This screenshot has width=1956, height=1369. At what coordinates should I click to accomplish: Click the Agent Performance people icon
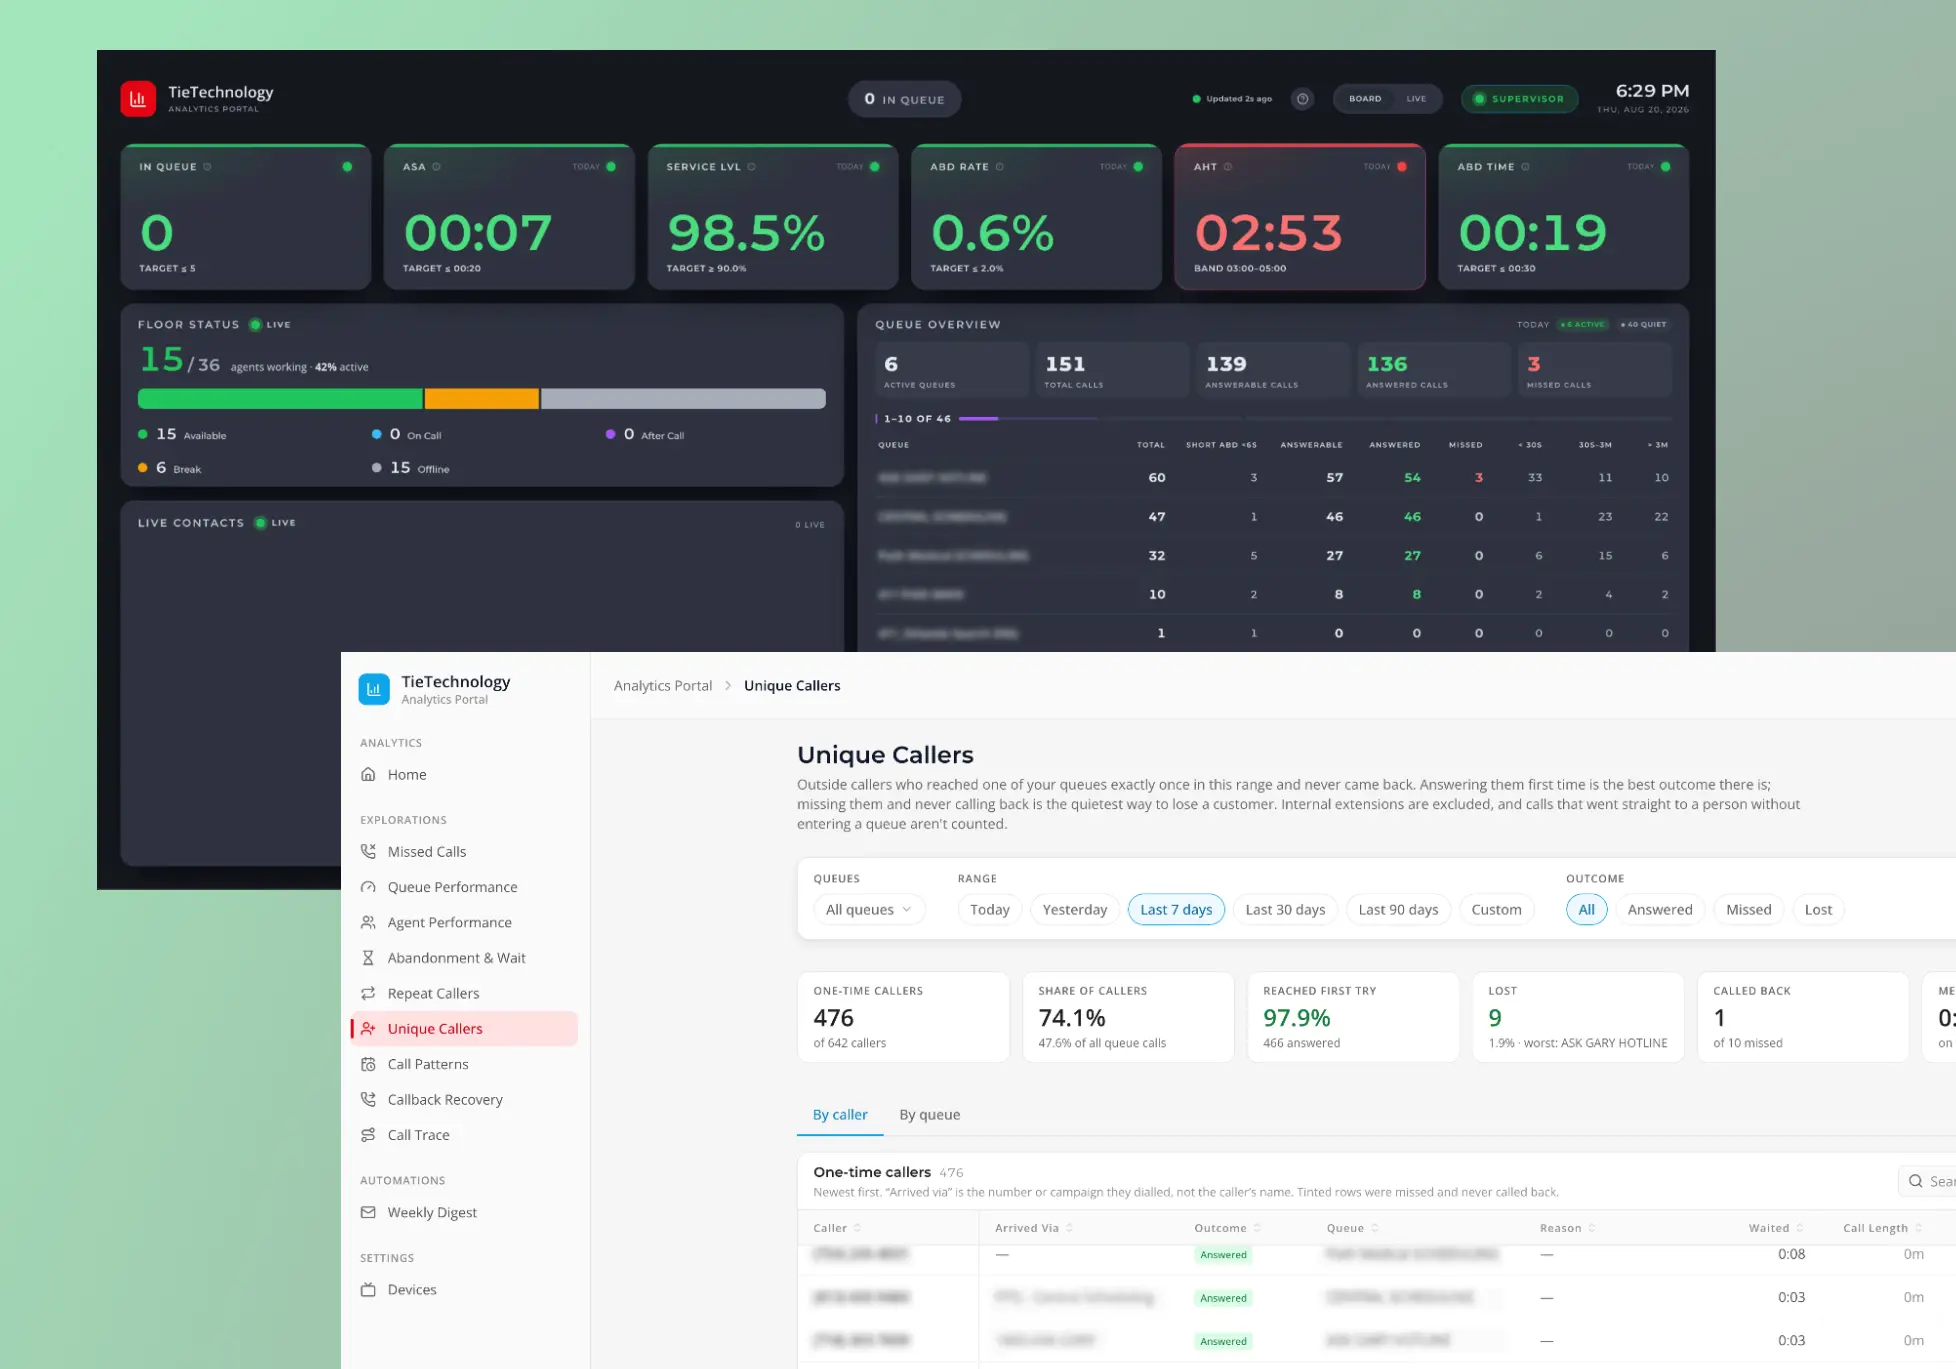pyautogui.click(x=368, y=922)
